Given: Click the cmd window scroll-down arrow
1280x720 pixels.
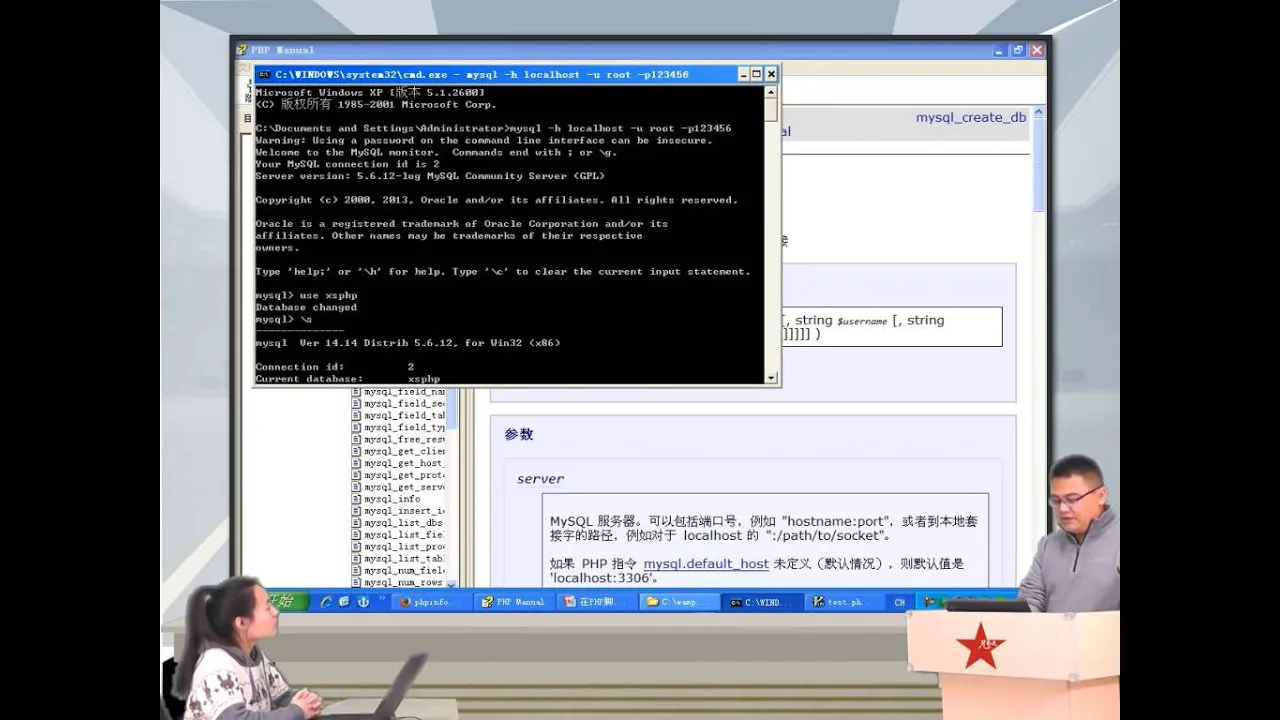Looking at the screenshot, I should [771, 378].
